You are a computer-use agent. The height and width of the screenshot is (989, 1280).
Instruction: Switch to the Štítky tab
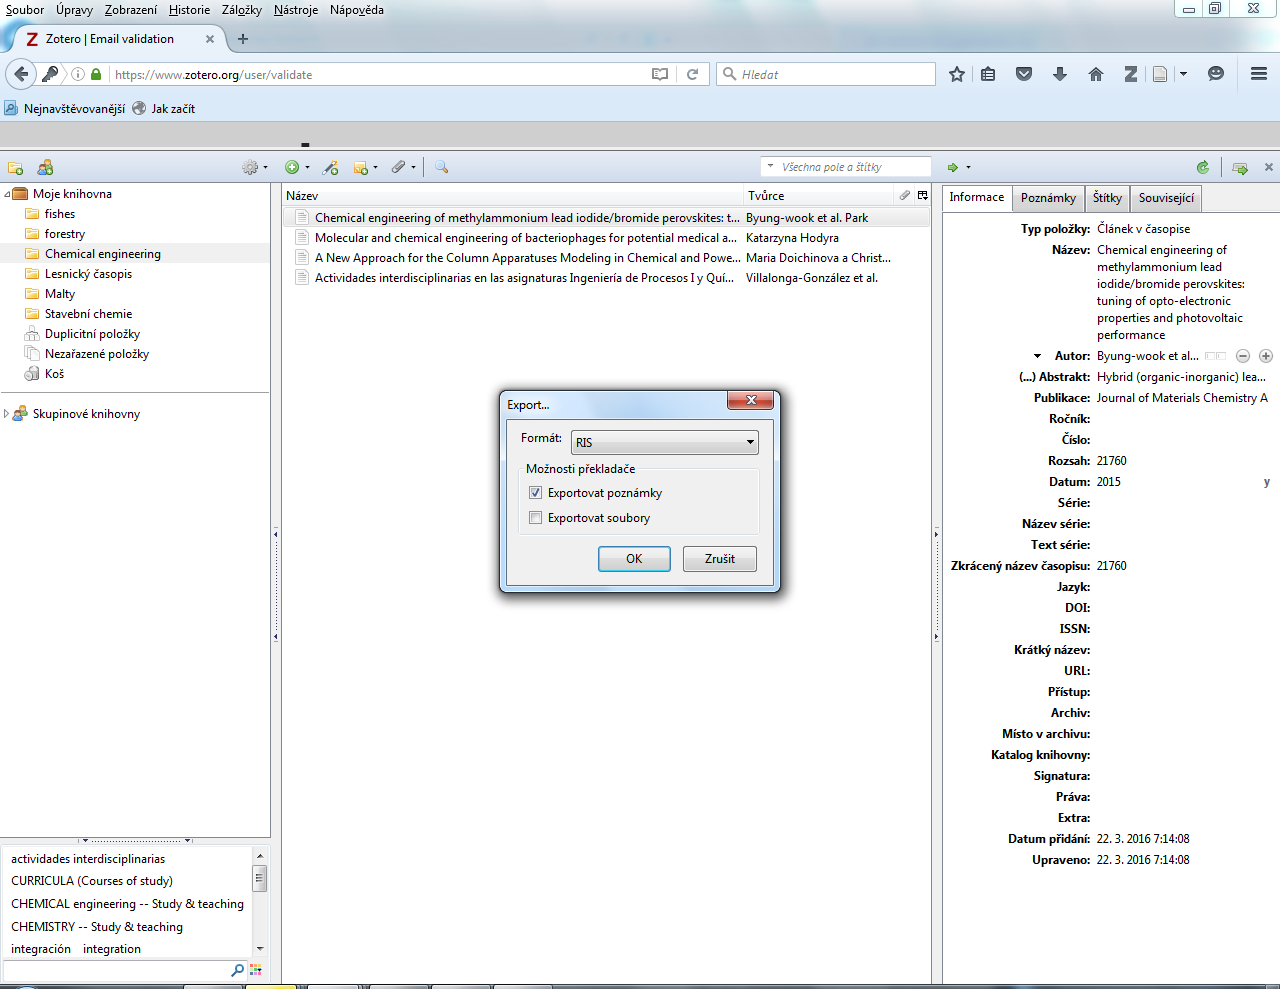click(1107, 198)
